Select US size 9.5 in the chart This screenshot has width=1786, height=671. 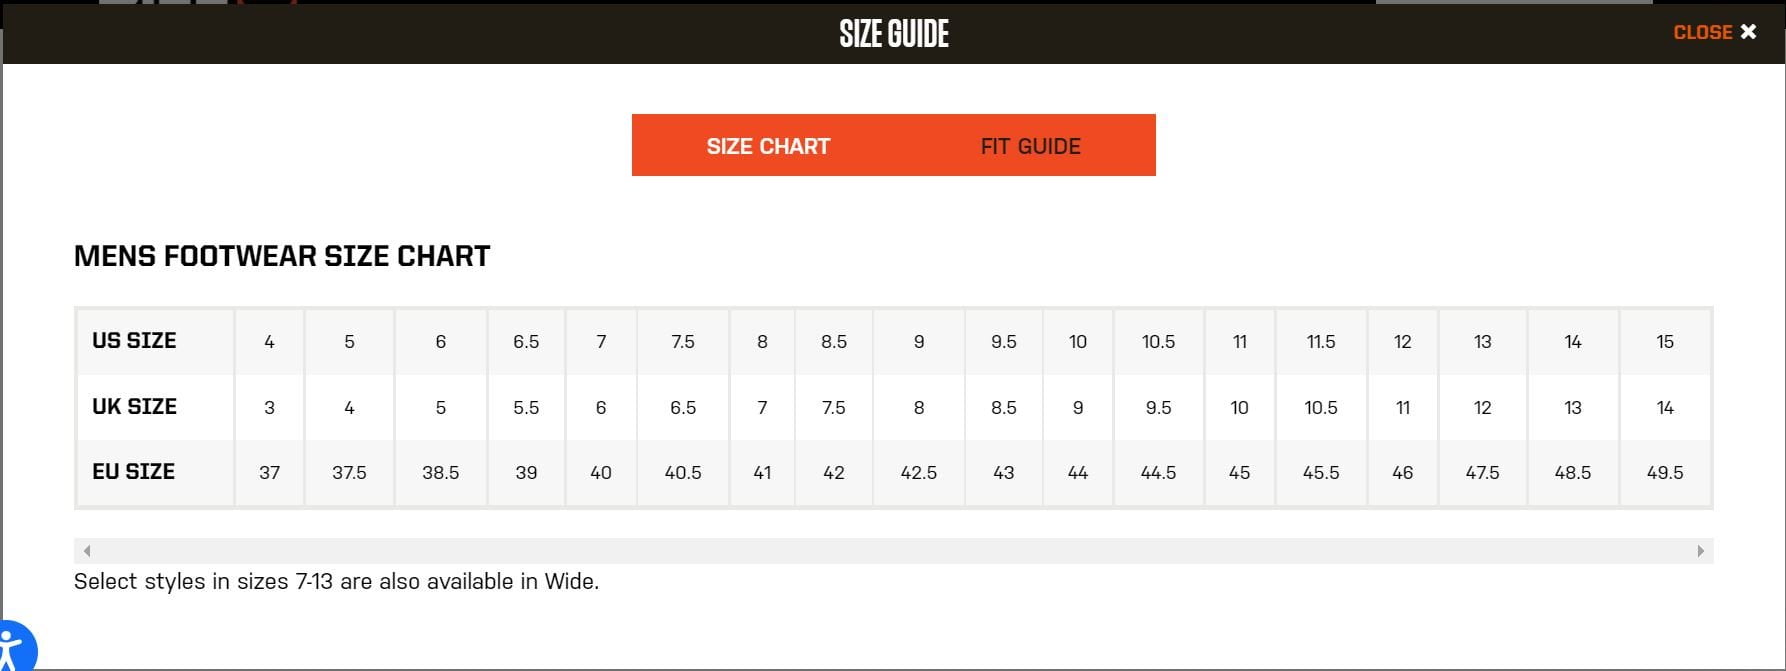pos(1004,341)
